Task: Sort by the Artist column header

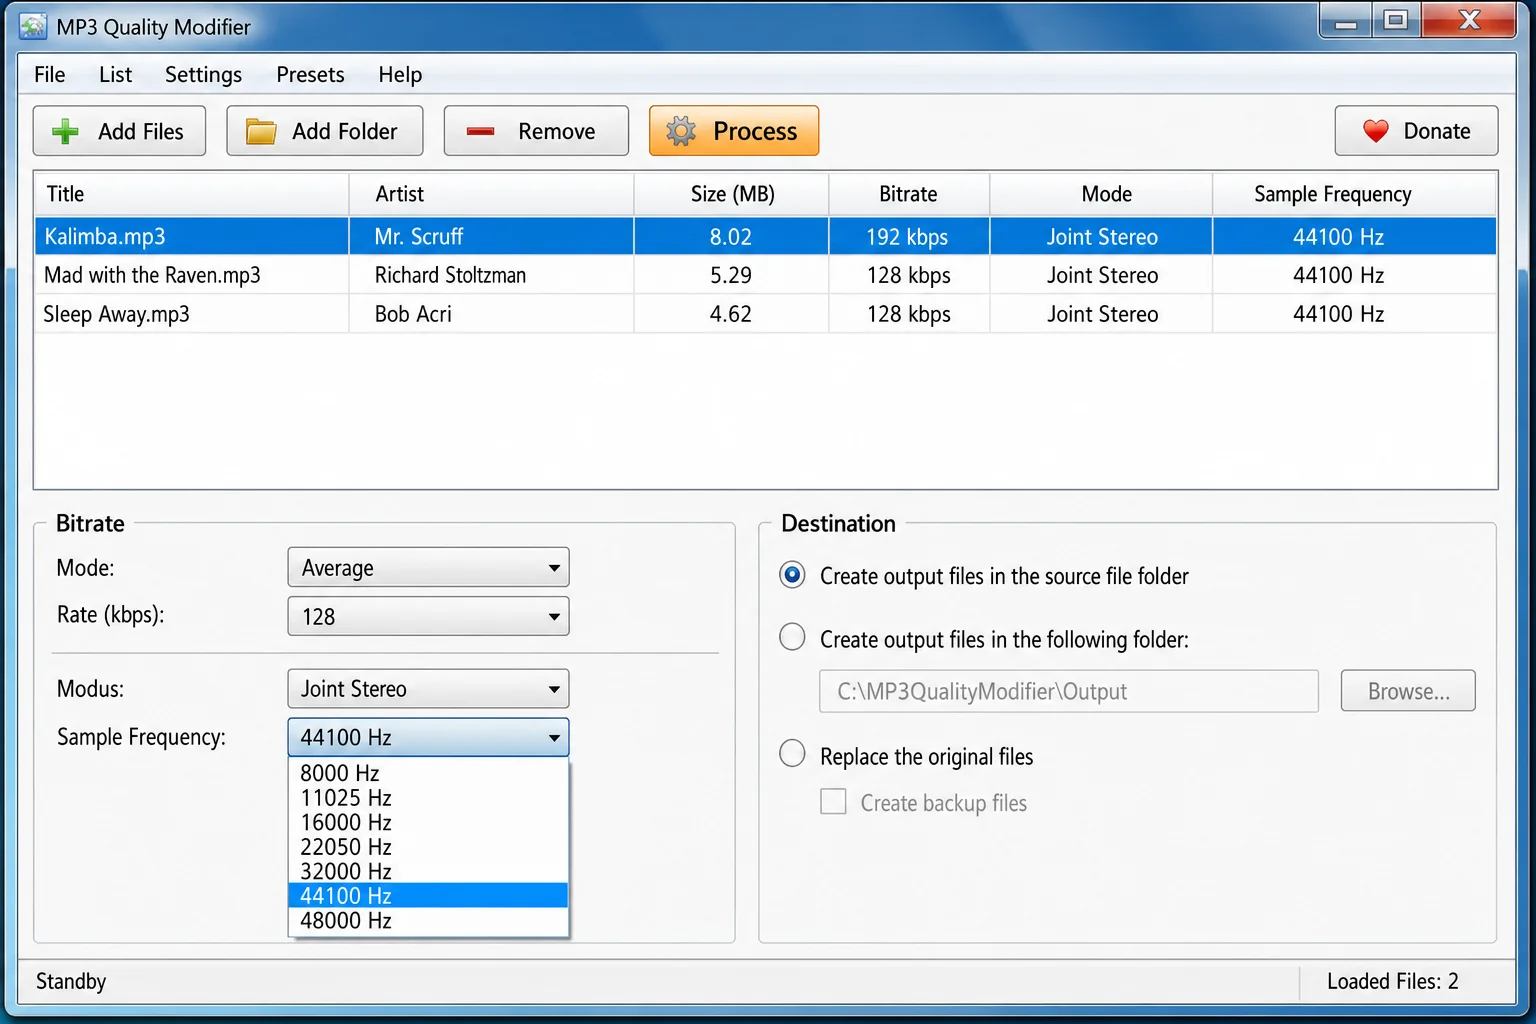Action: (x=491, y=194)
